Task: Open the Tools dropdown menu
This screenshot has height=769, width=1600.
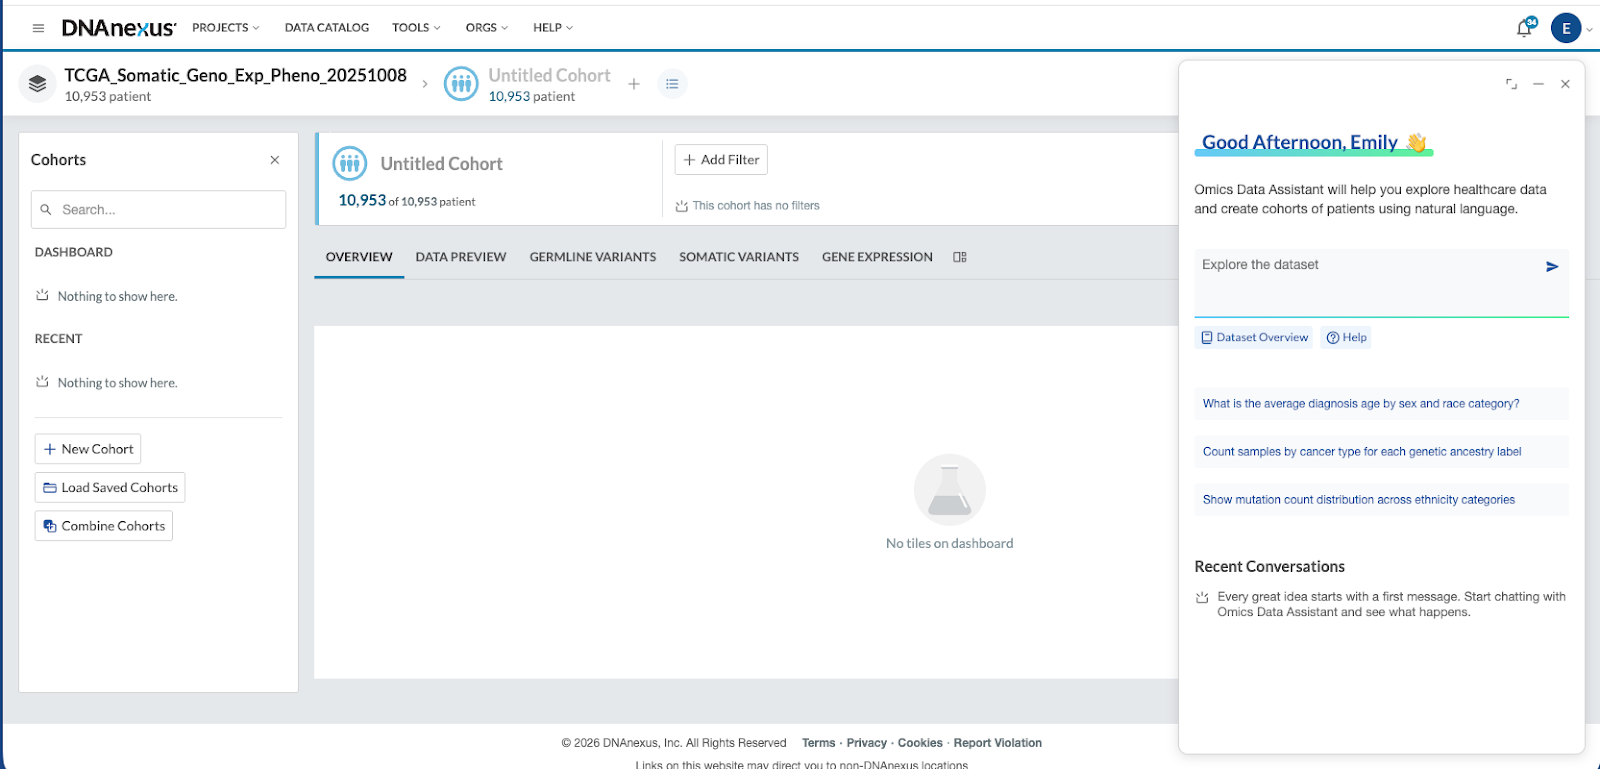Action: [x=416, y=28]
